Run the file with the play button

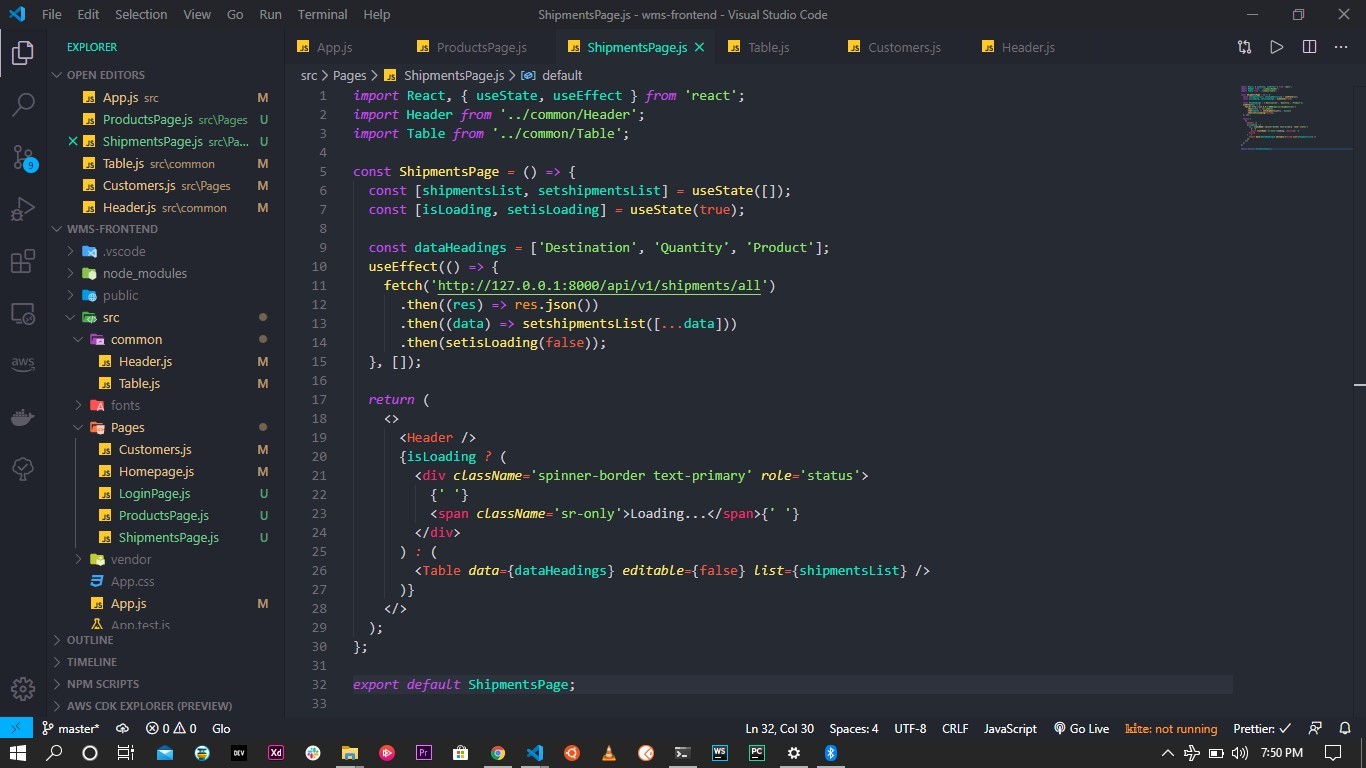tap(1276, 47)
